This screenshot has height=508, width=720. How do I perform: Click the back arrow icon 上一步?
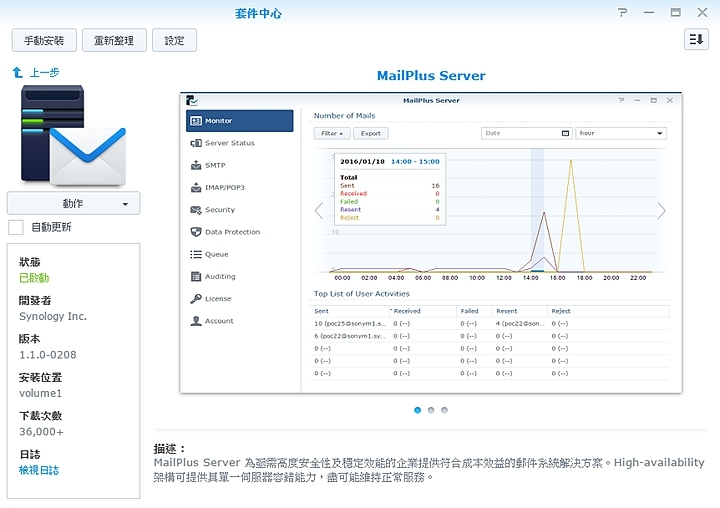(x=17, y=73)
